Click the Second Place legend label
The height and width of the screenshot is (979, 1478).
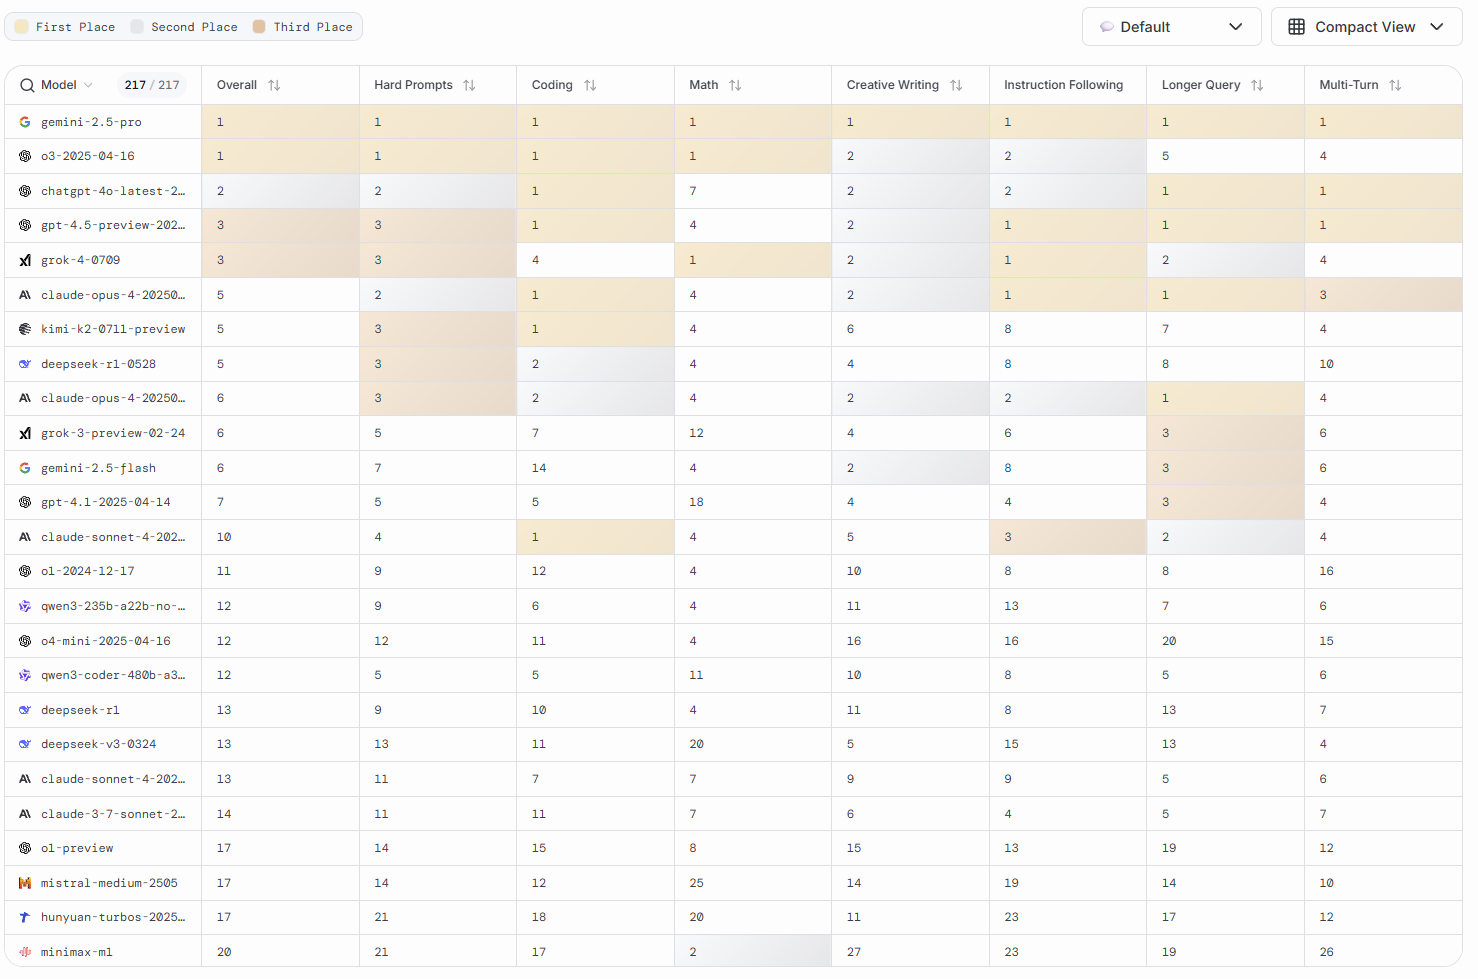[194, 27]
